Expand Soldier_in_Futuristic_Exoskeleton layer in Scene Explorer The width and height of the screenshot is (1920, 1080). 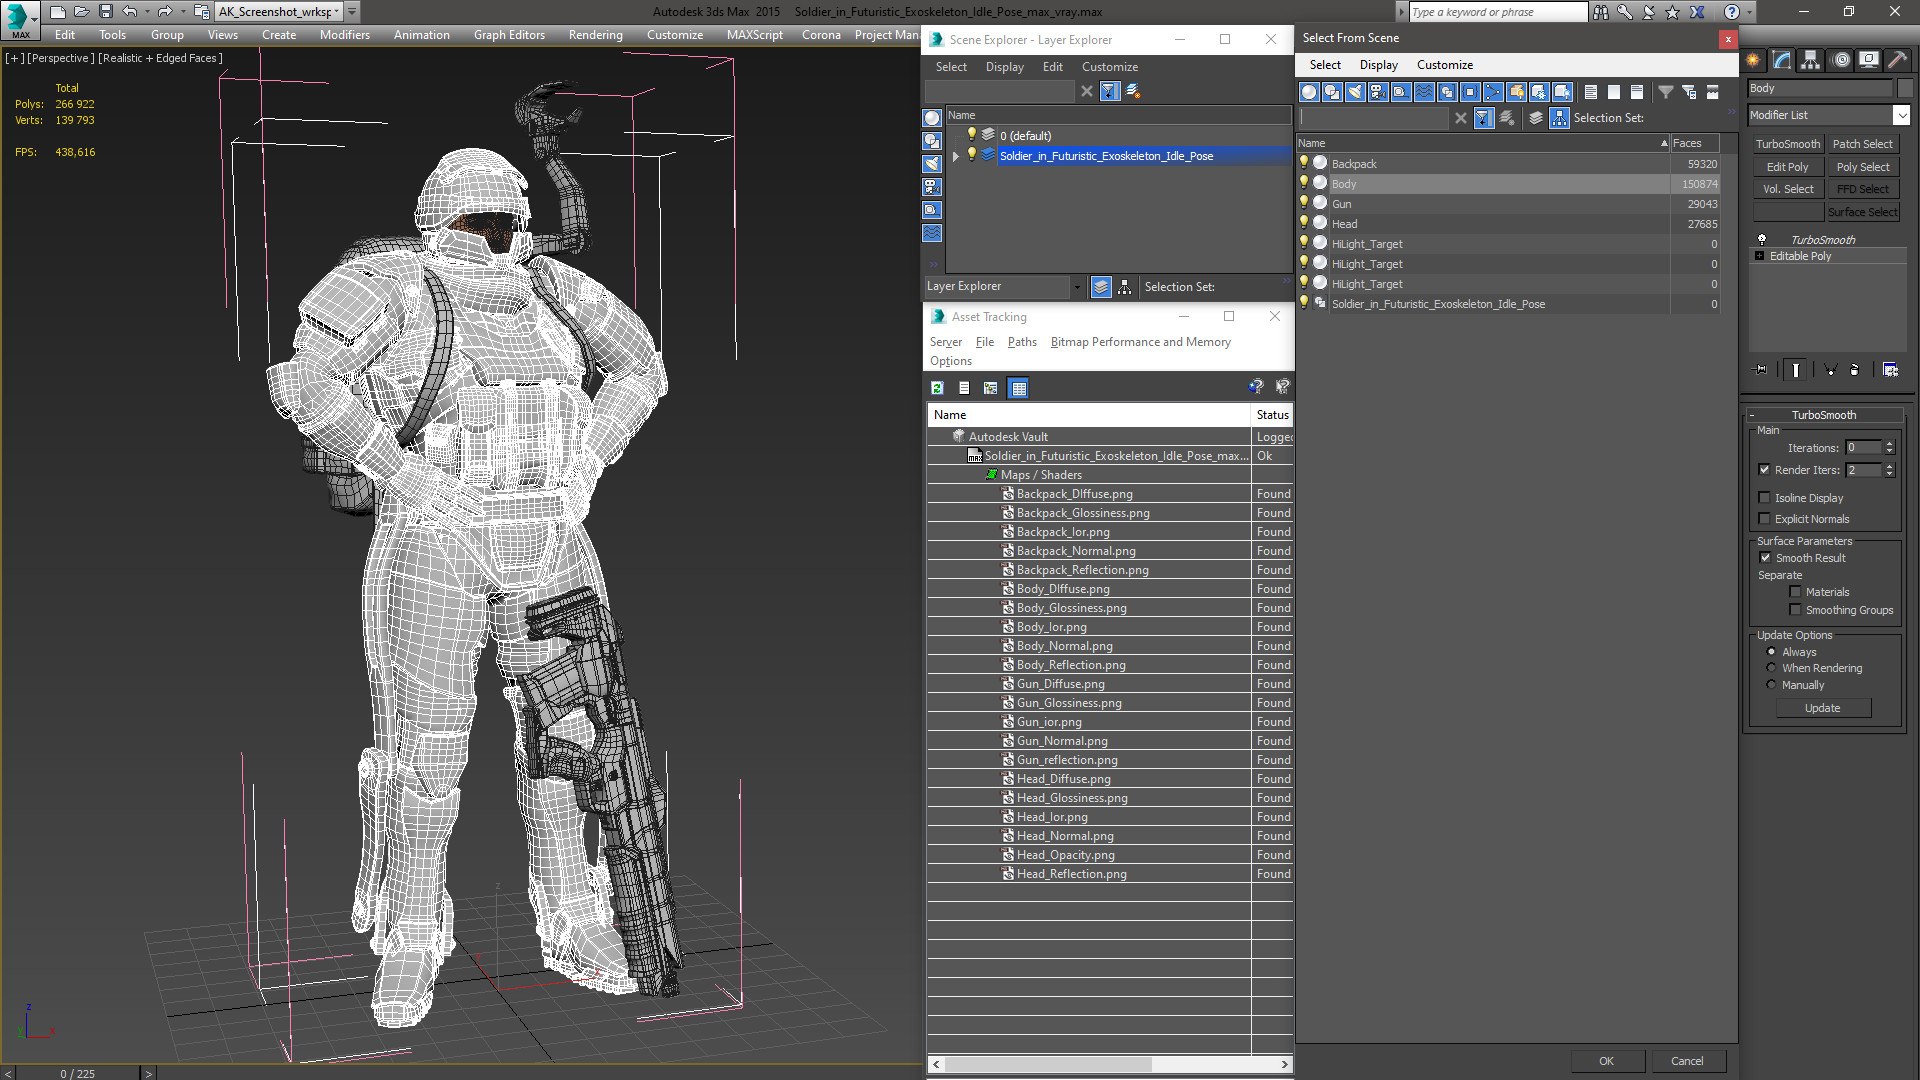pyautogui.click(x=955, y=156)
